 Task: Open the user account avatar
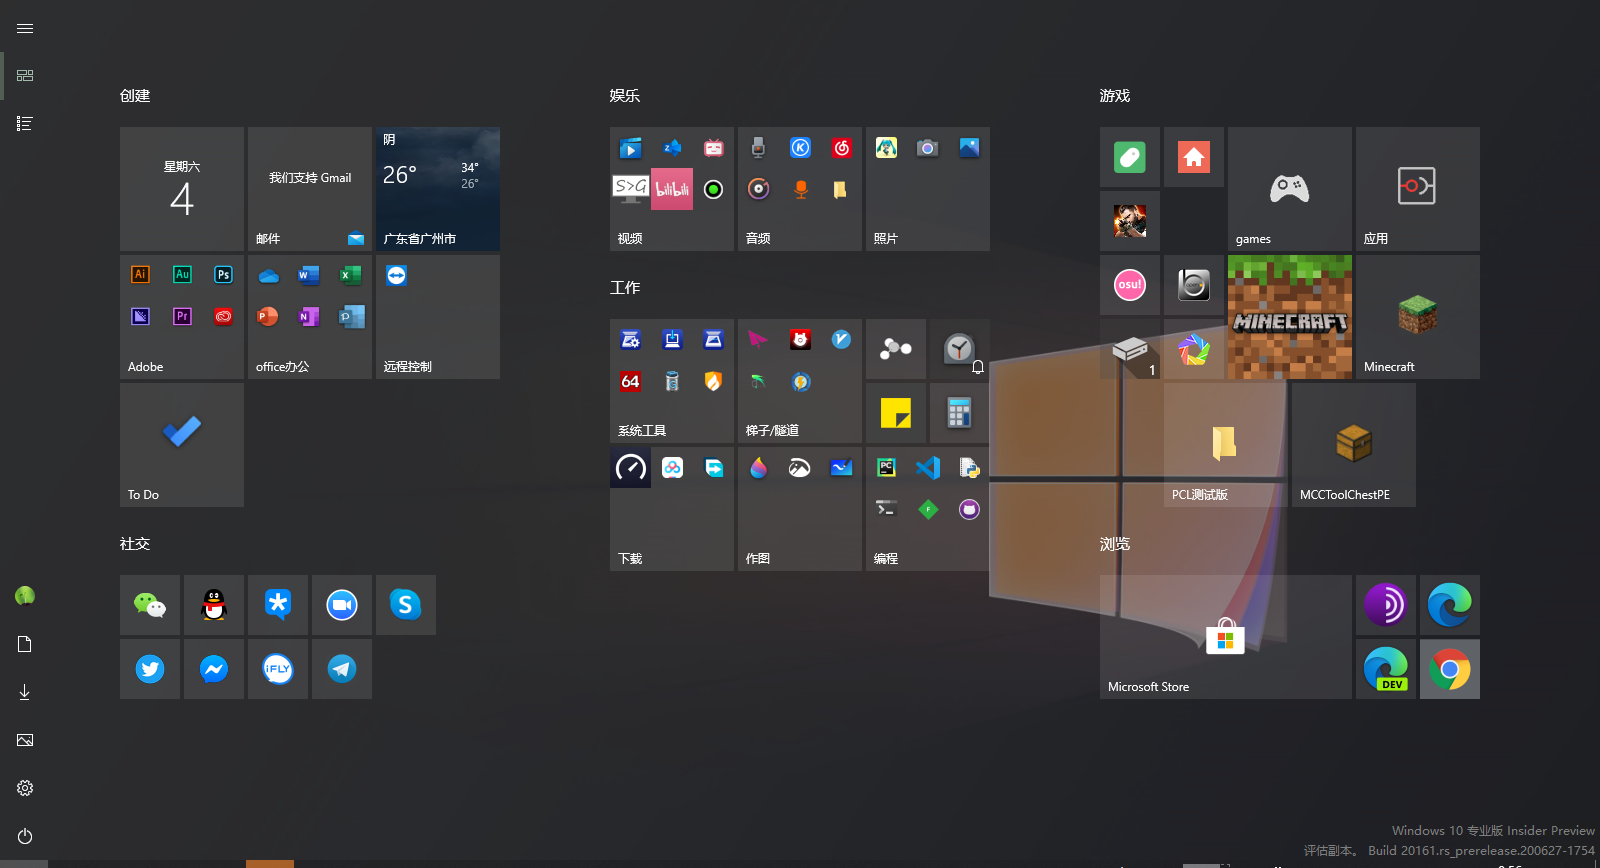25,596
